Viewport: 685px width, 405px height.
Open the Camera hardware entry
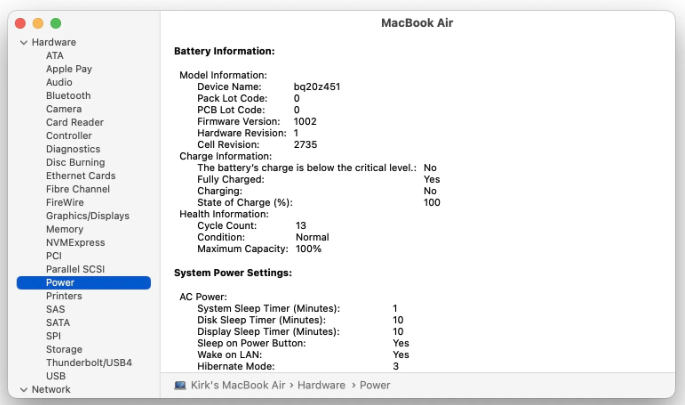tap(64, 109)
